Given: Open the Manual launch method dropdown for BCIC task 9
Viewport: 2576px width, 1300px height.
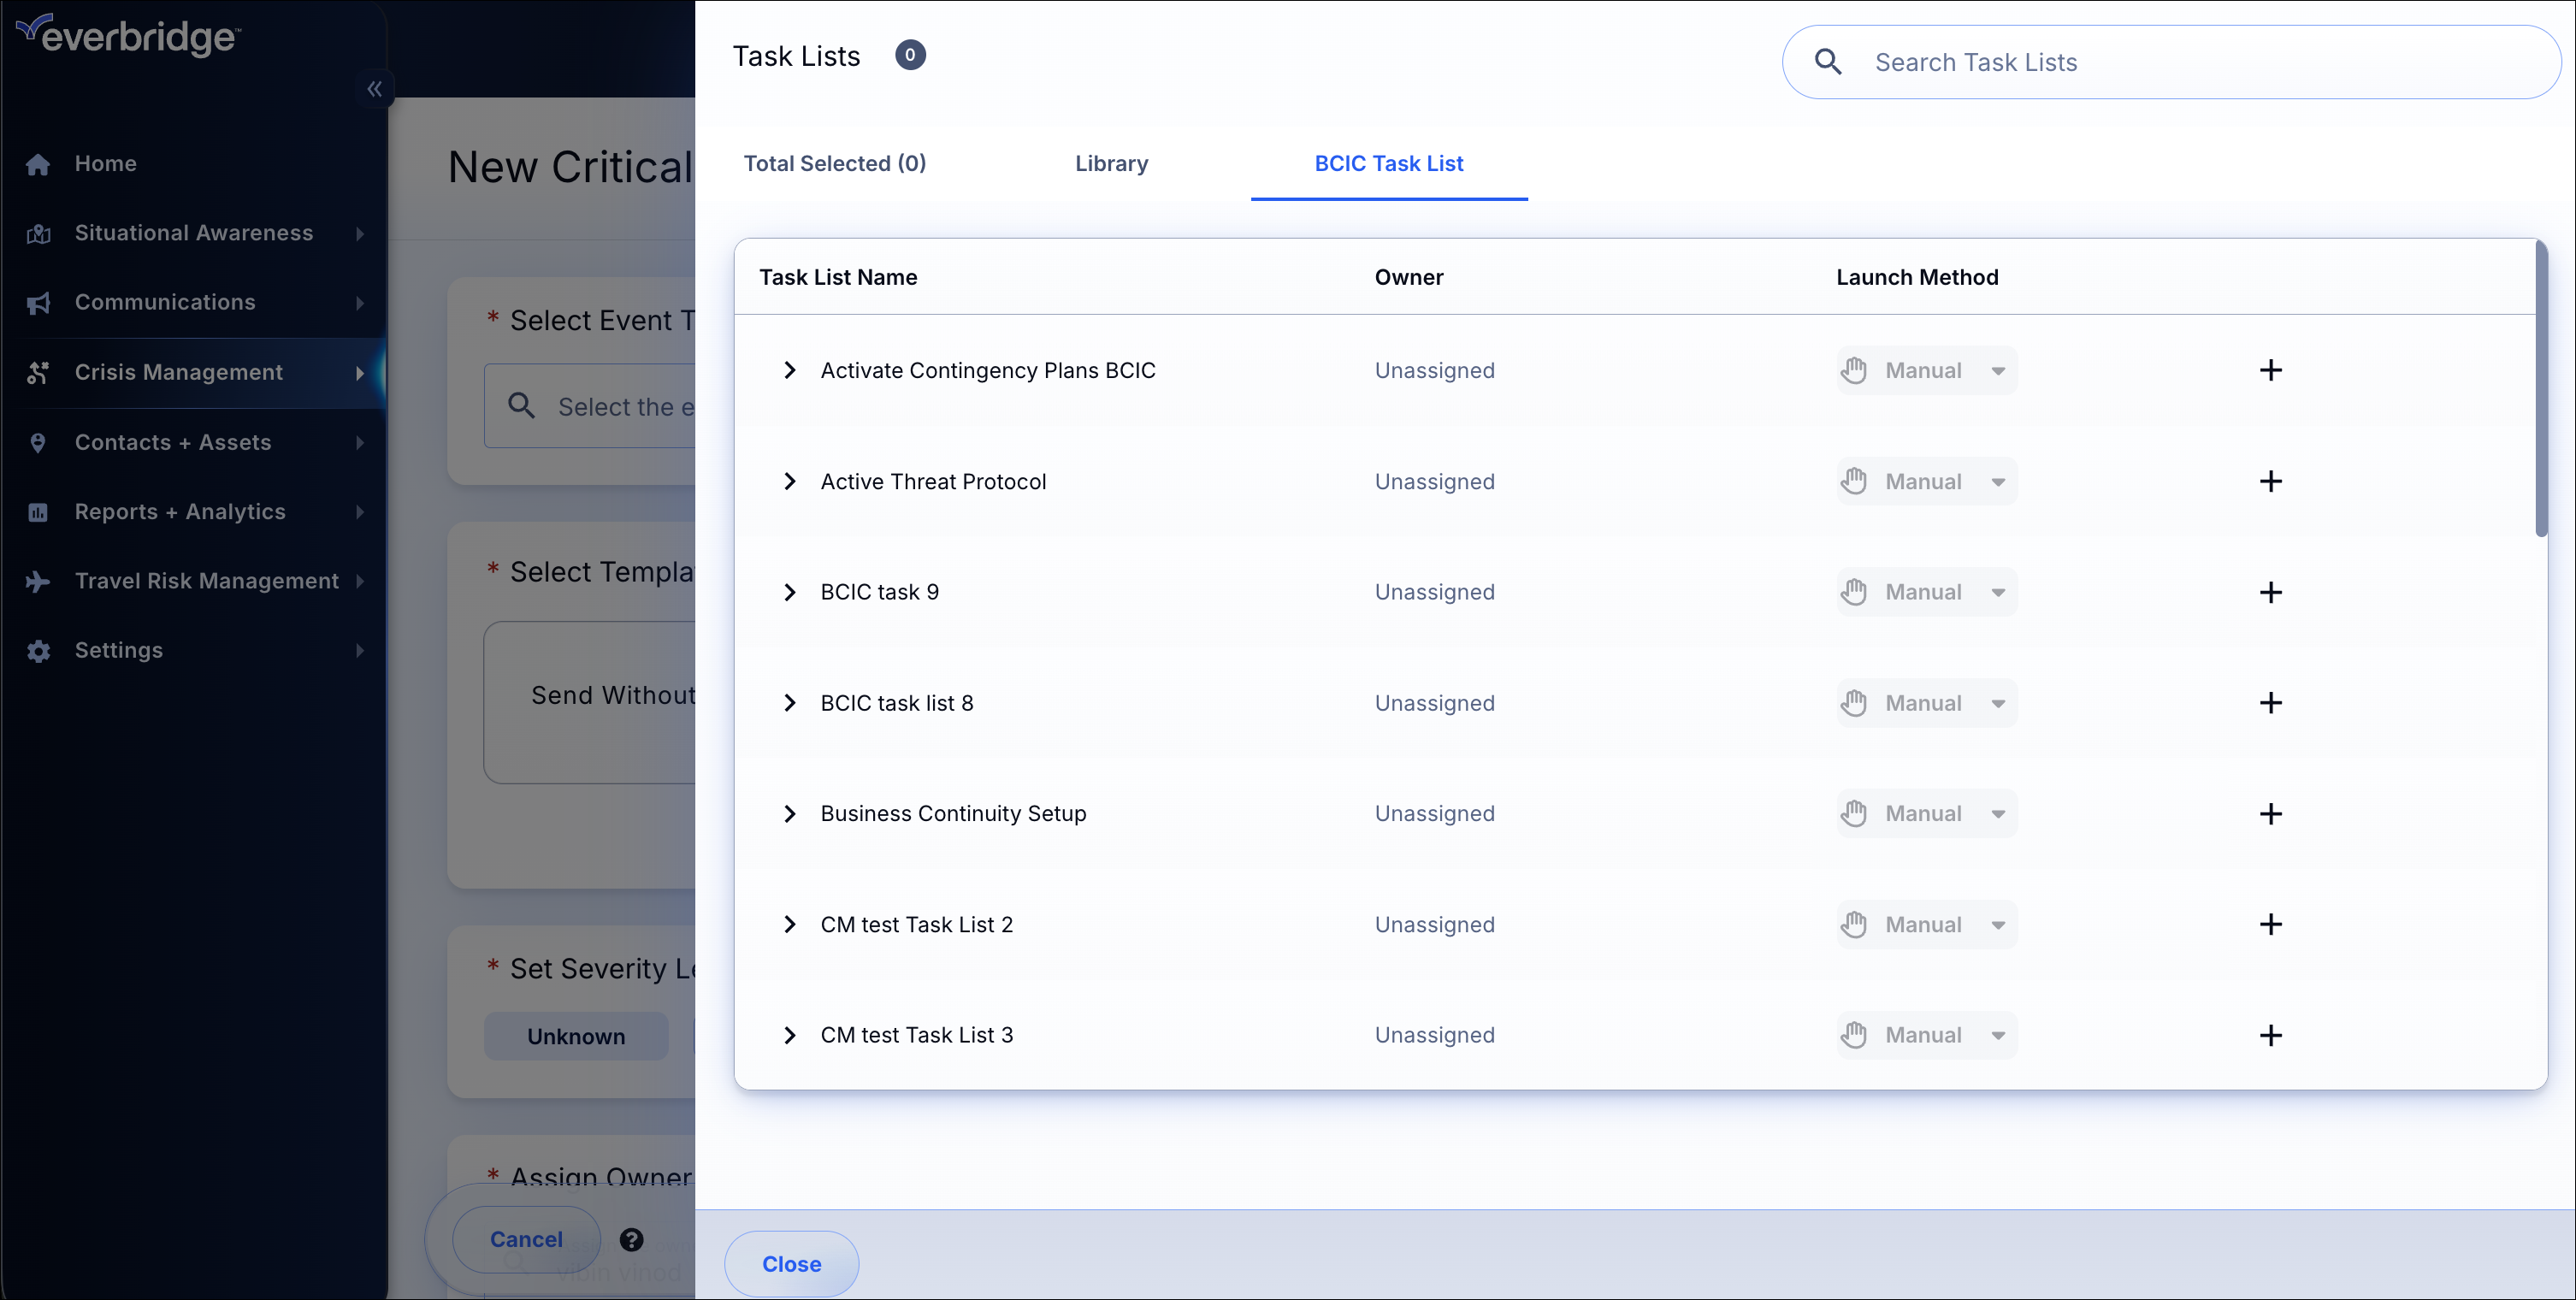Looking at the screenshot, I should [x=1999, y=591].
